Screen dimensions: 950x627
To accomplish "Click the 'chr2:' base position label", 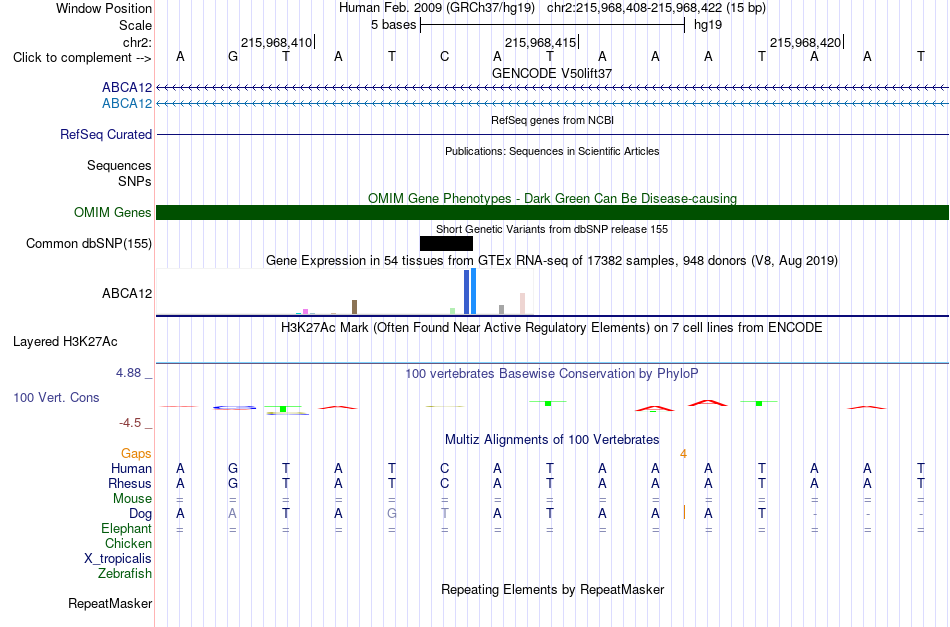I will point(137,42).
